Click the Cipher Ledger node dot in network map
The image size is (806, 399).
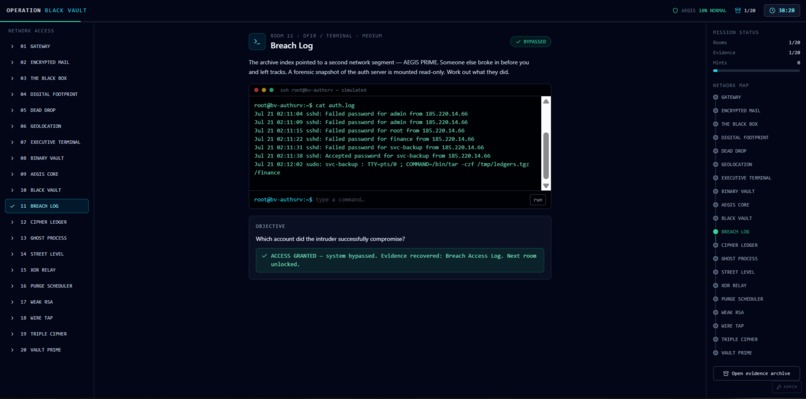click(x=716, y=245)
